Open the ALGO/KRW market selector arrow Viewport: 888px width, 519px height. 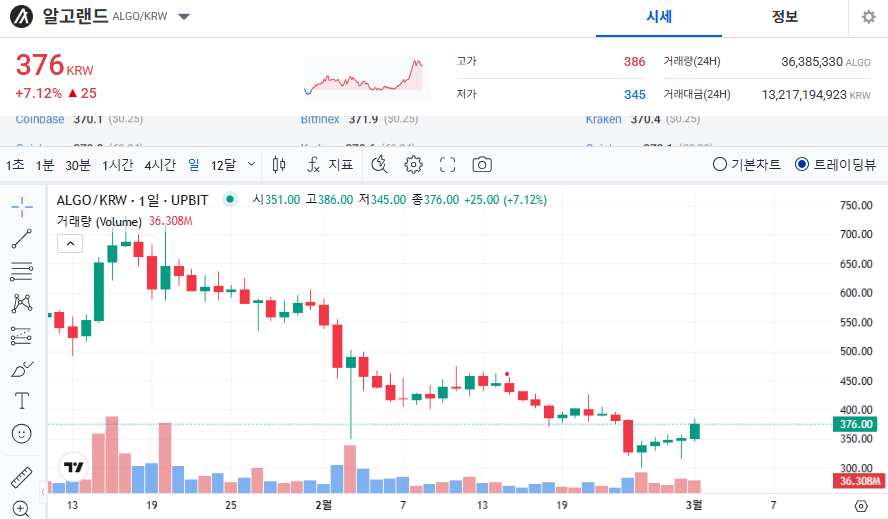183,17
